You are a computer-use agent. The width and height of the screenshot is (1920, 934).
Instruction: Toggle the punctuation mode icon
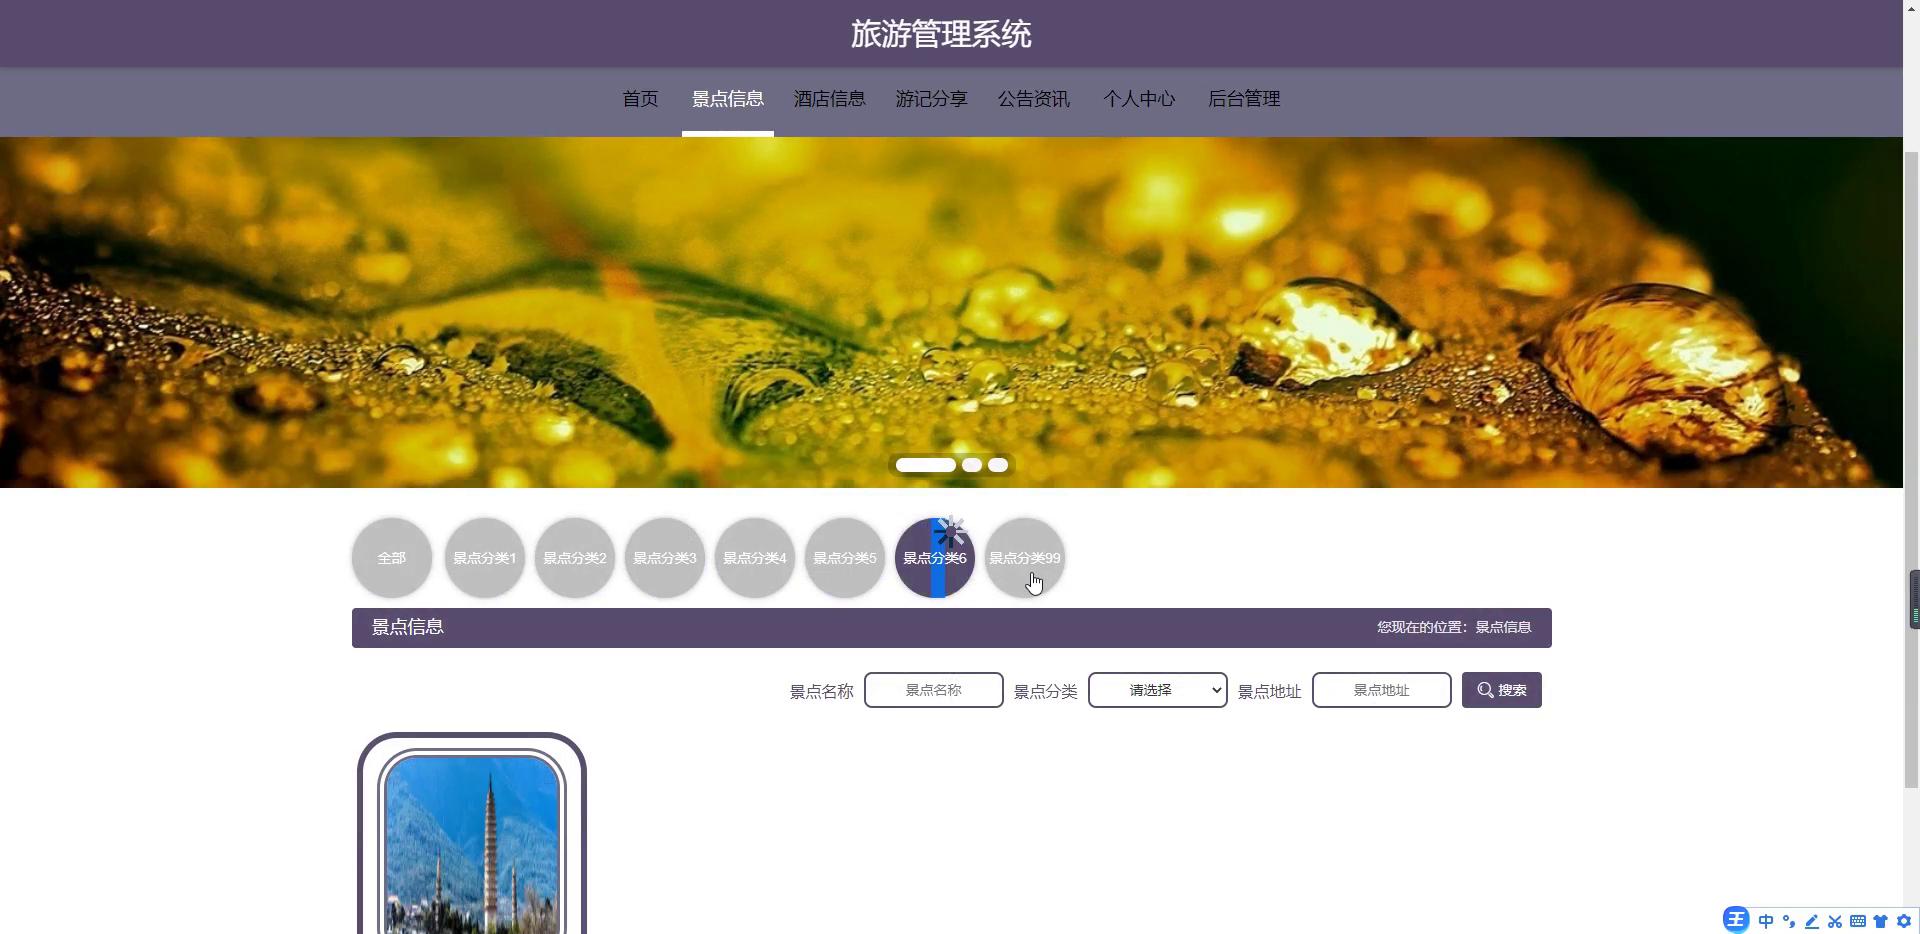click(1789, 921)
